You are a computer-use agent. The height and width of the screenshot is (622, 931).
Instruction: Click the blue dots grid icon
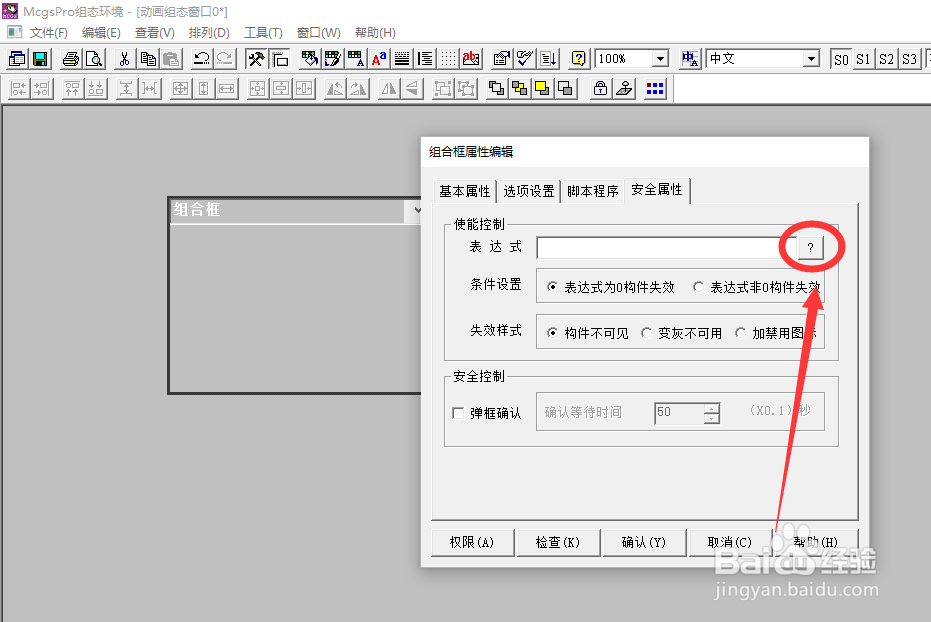point(655,89)
